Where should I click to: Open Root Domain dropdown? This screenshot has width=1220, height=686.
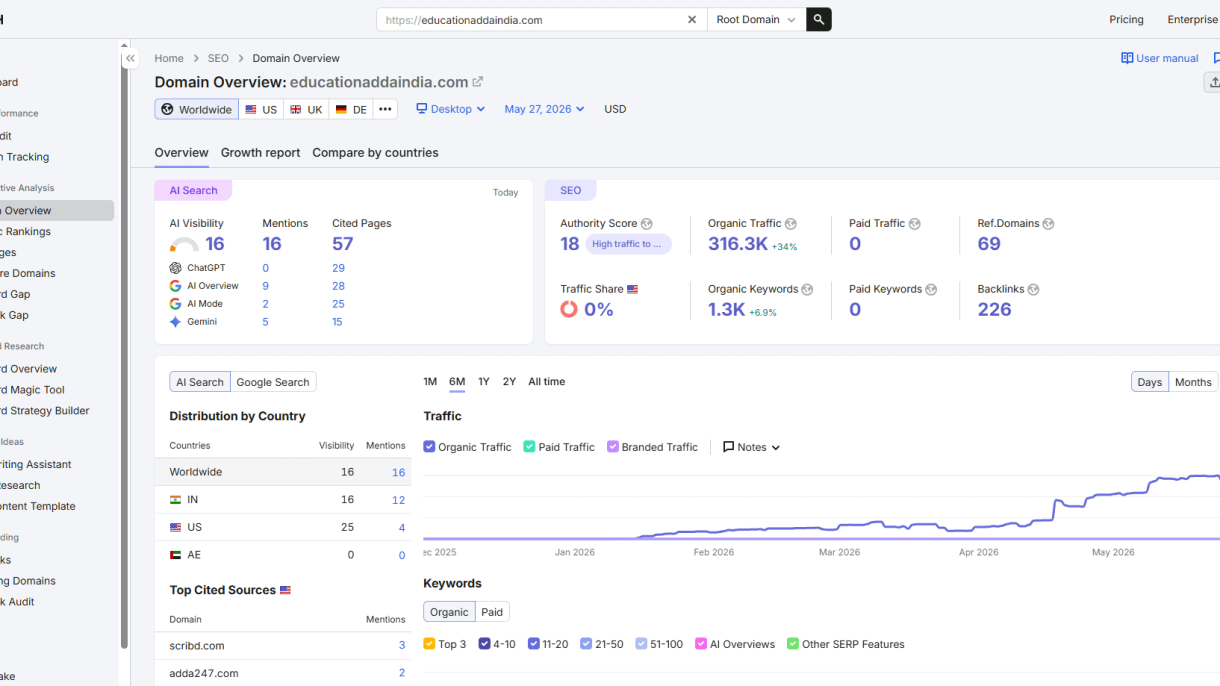click(x=756, y=19)
